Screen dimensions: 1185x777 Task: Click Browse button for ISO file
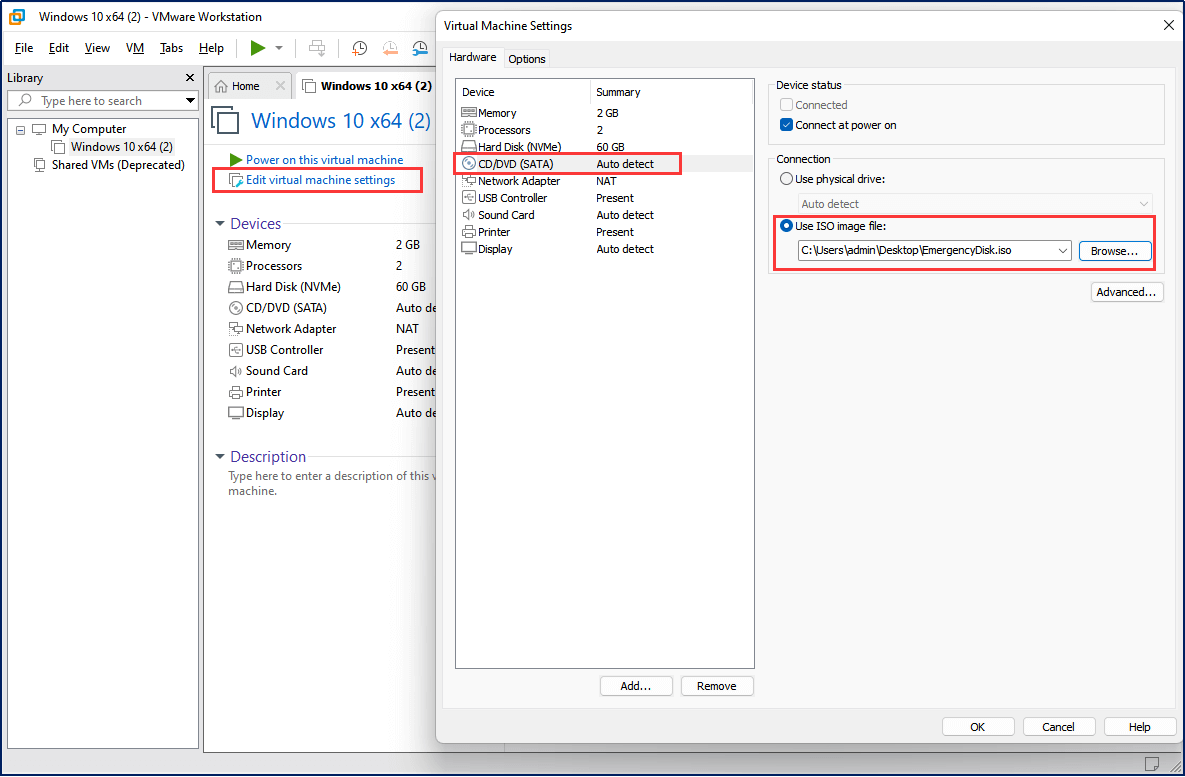click(1115, 251)
